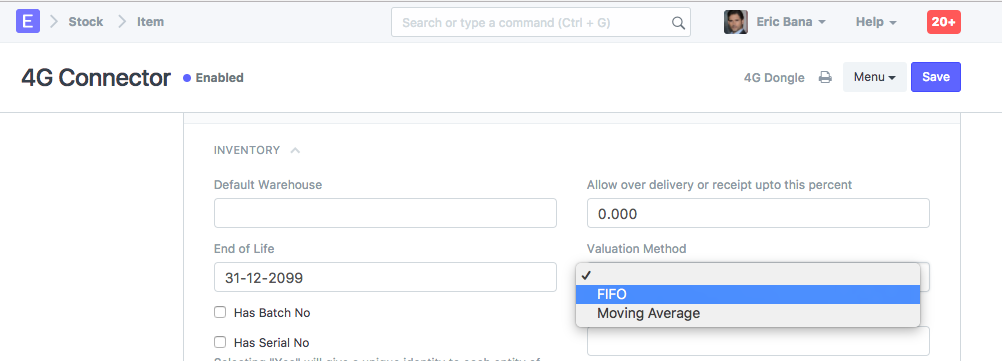Click the Save button
1002x361 pixels.
click(x=936, y=77)
